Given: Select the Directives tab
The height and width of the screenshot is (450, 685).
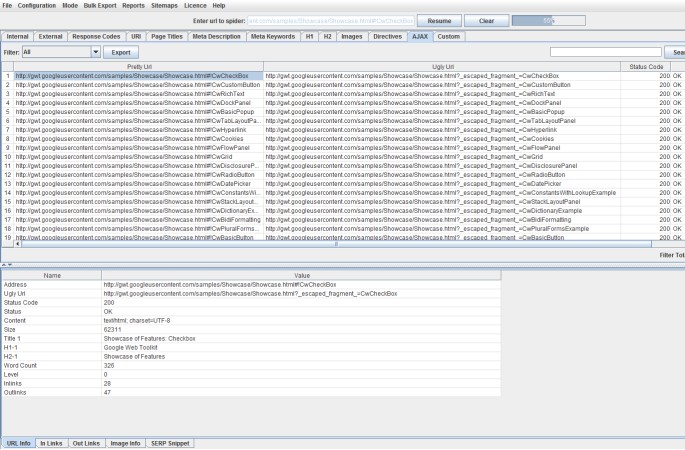Looking at the screenshot, I should [x=389, y=36].
